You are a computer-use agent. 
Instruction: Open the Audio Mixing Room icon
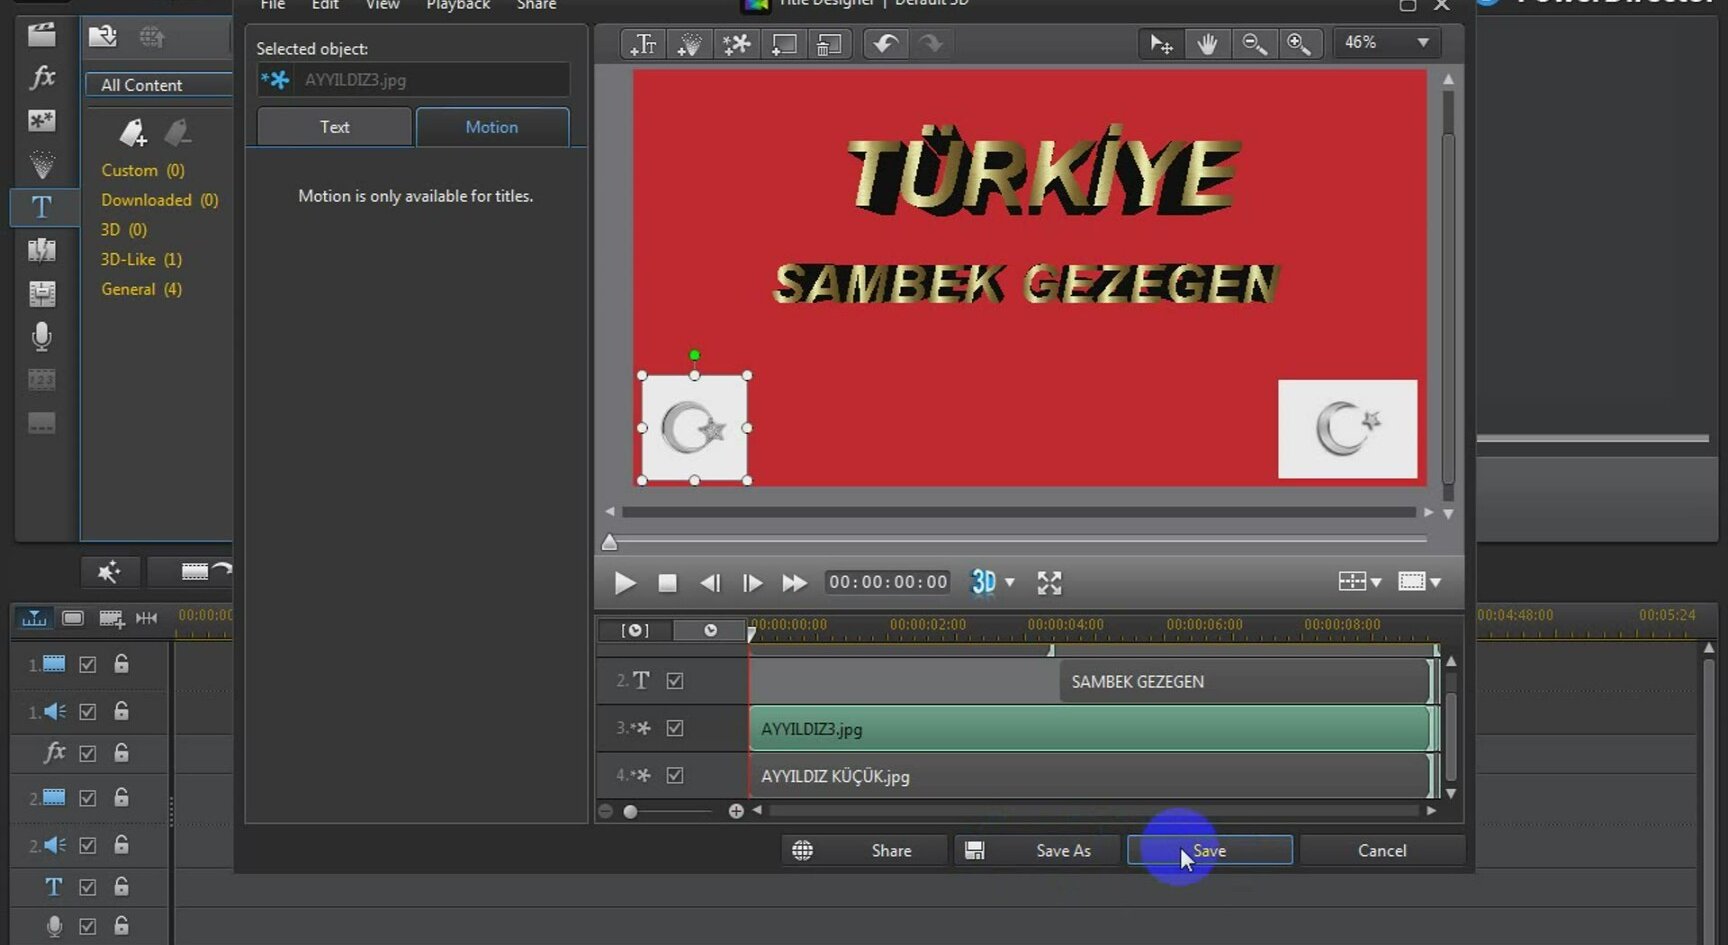[x=42, y=294]
